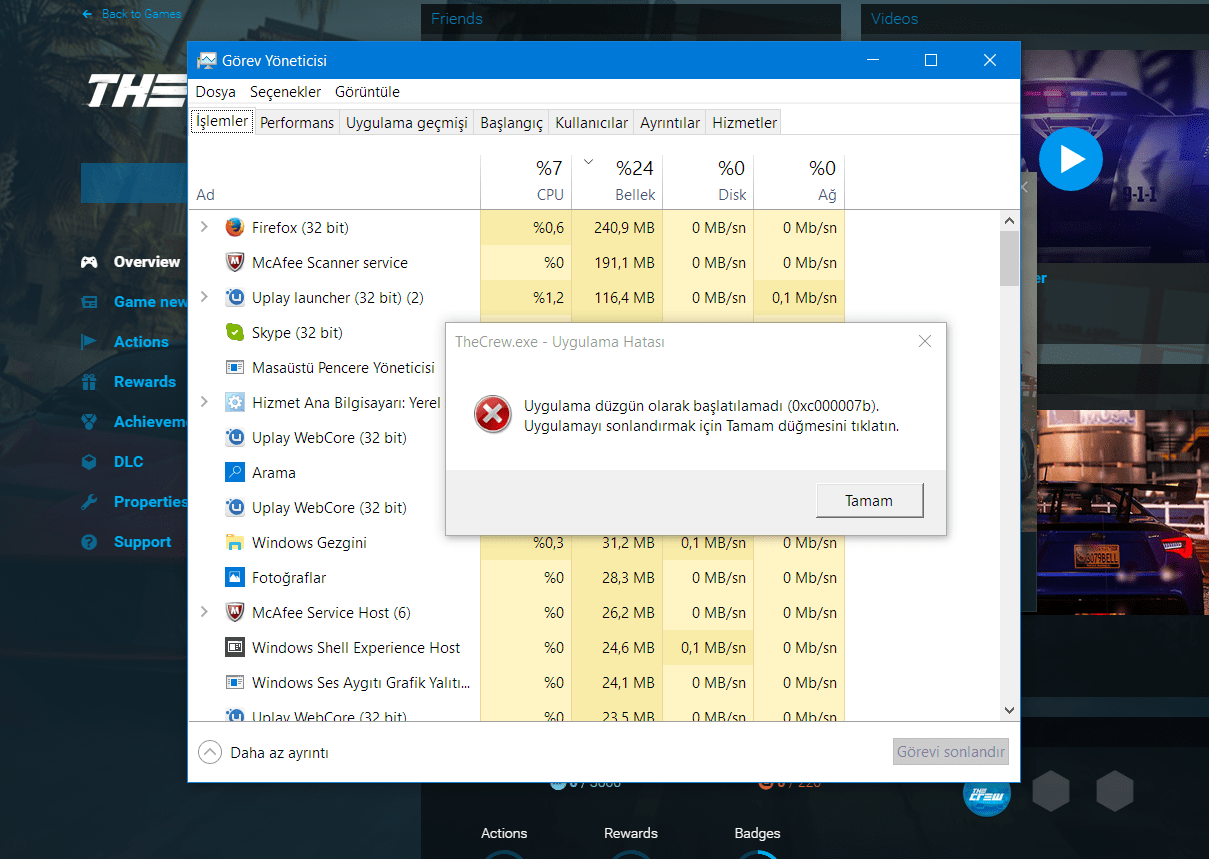The image size is (1209, 859).
Task: Click the process list scroll down arrow
Action: pos(1009,709)
